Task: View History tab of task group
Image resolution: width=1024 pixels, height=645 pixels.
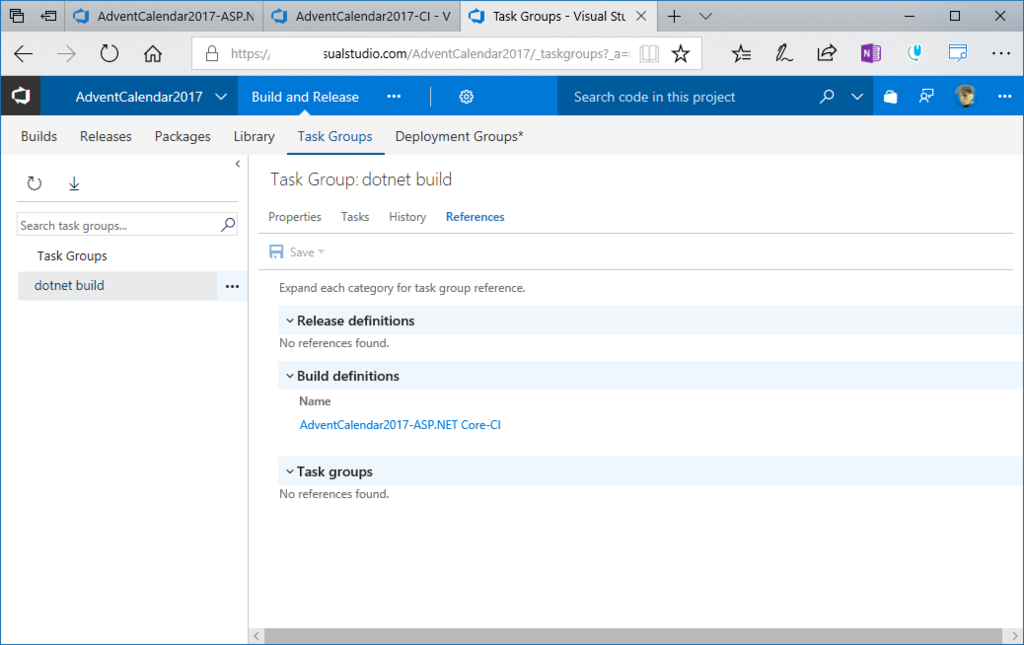Action: tap(408, 217)
